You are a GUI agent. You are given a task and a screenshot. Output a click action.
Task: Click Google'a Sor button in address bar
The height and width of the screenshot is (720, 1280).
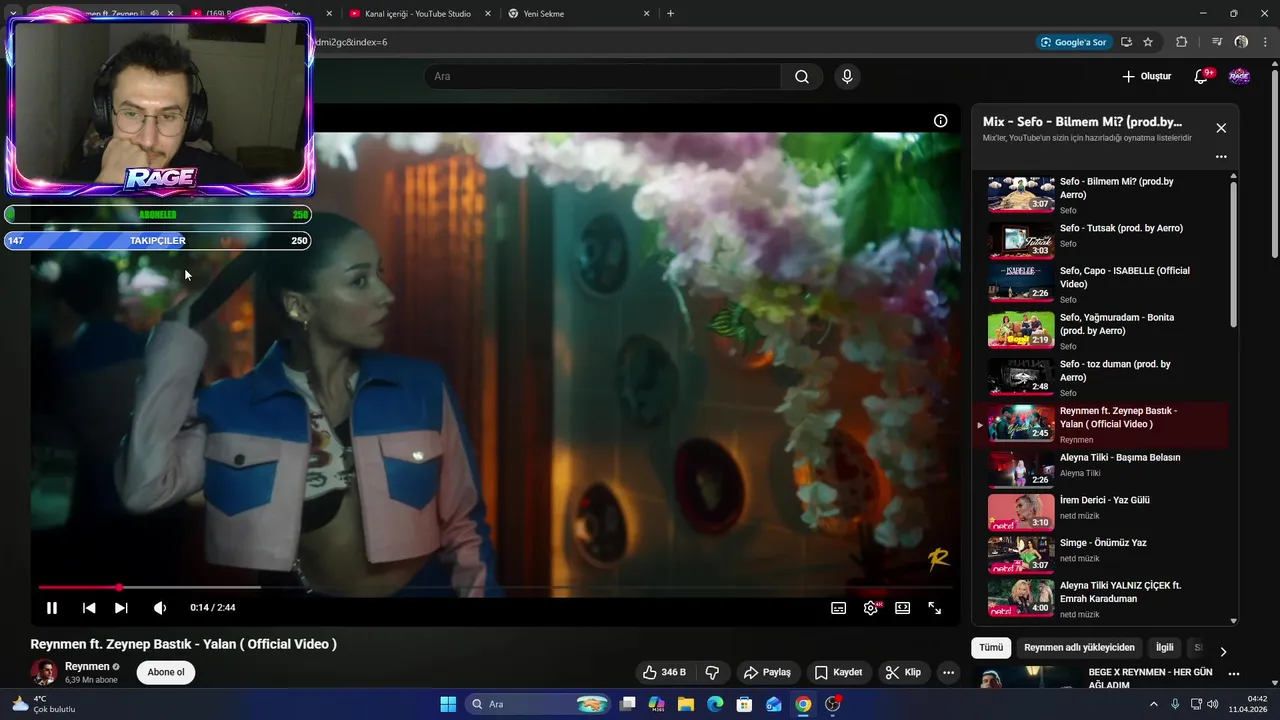1074,42
